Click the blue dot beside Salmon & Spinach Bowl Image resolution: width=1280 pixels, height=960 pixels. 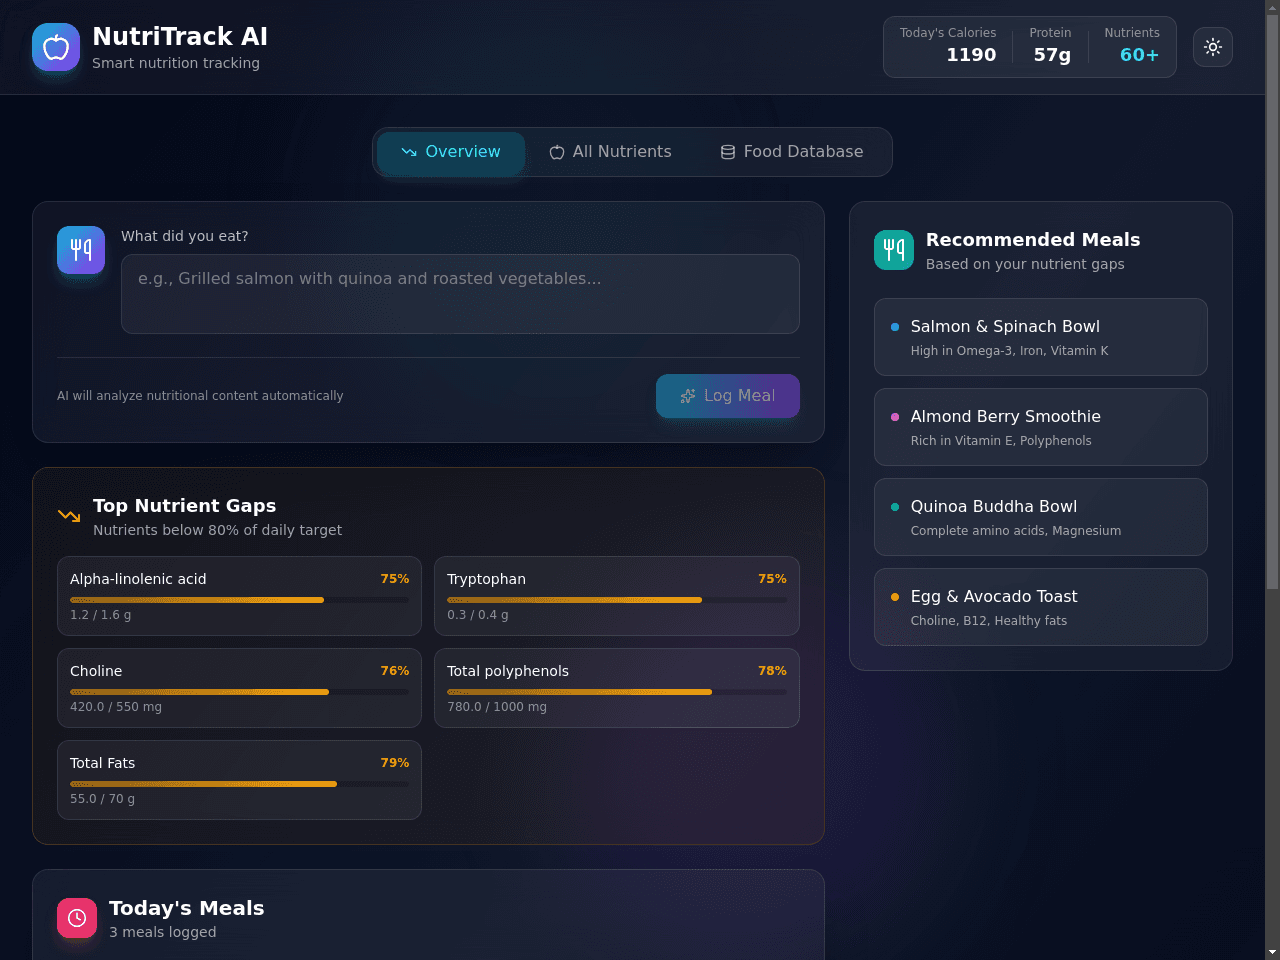coord(895,327)
